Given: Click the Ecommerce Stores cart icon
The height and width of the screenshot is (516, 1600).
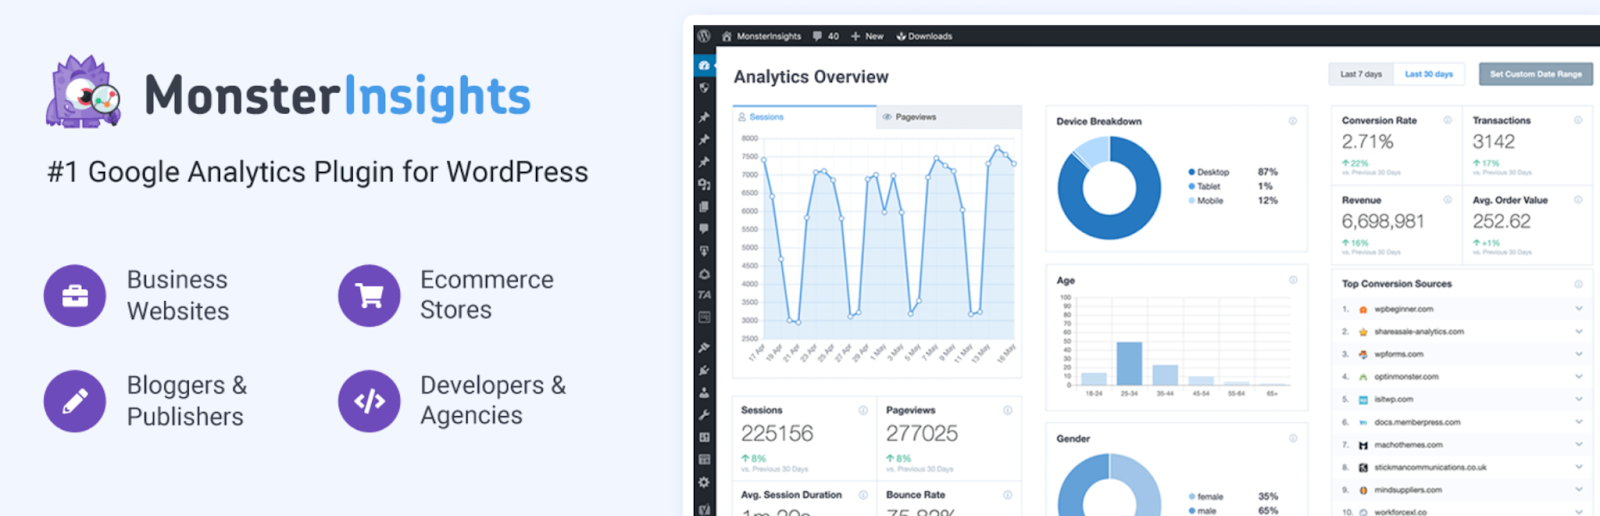Looking at the screenshot, I should coord(369,296).
